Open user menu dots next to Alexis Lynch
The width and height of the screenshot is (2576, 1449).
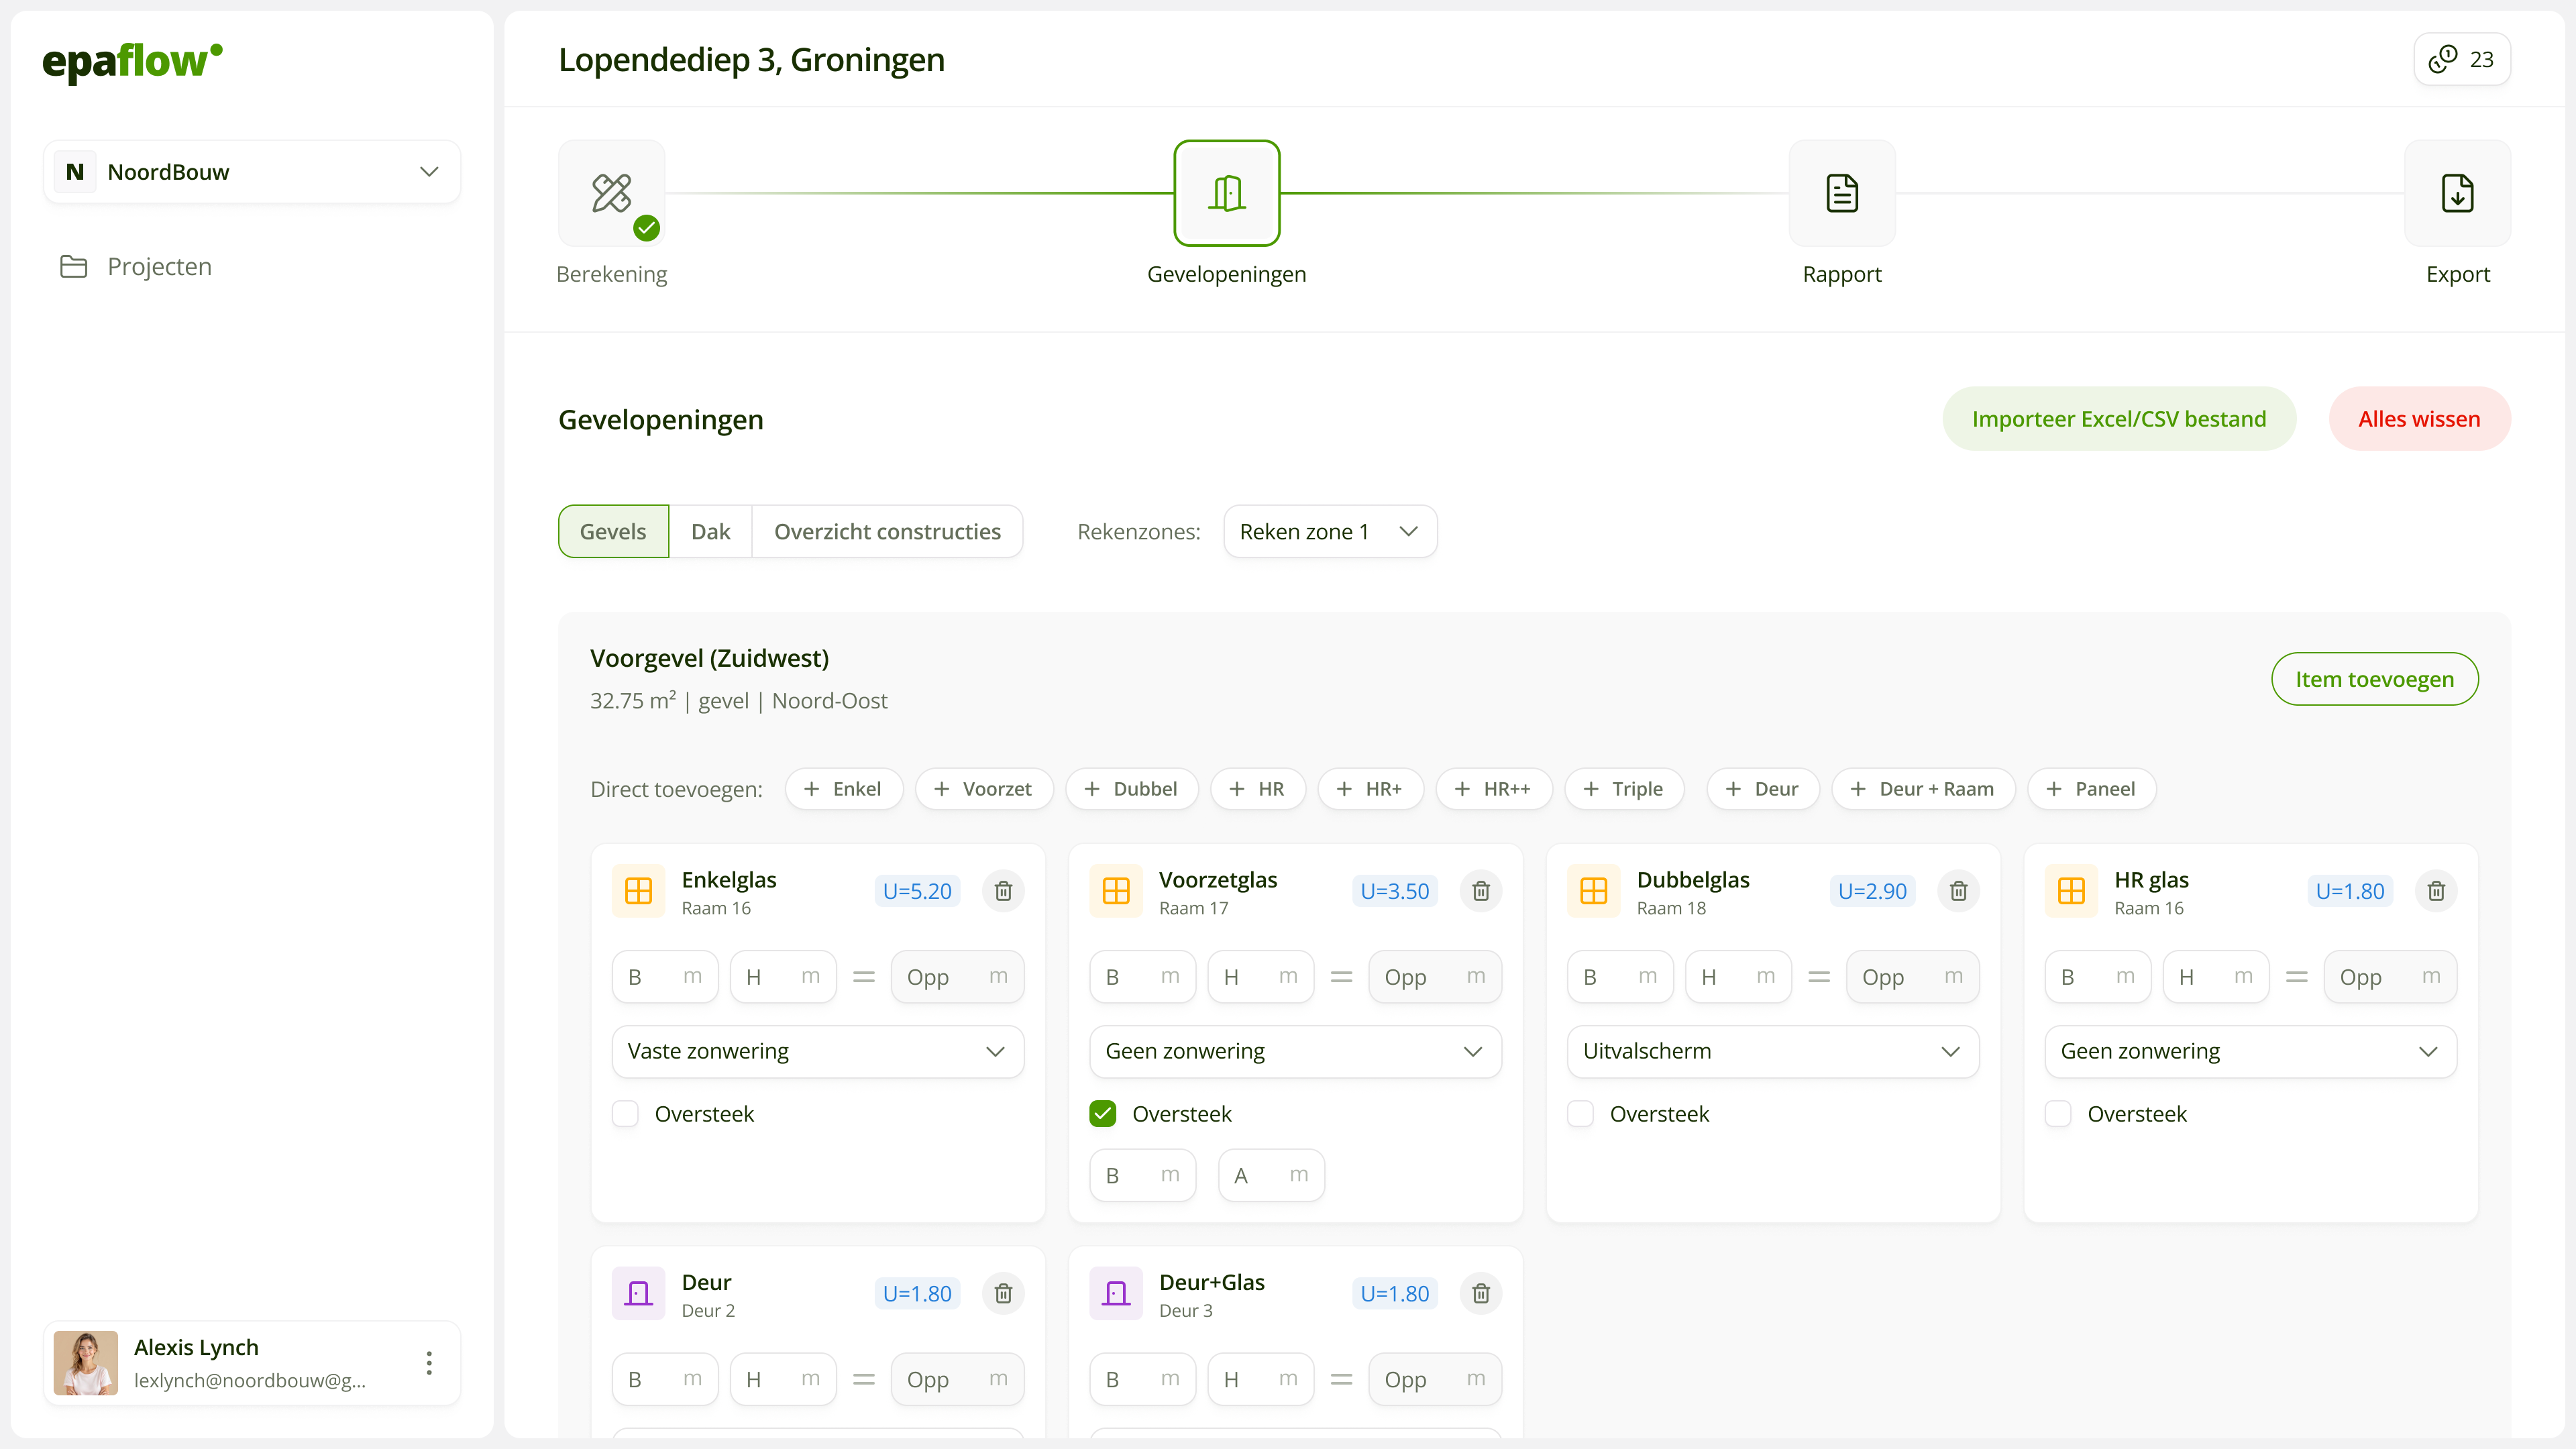tap(429, 1362)
